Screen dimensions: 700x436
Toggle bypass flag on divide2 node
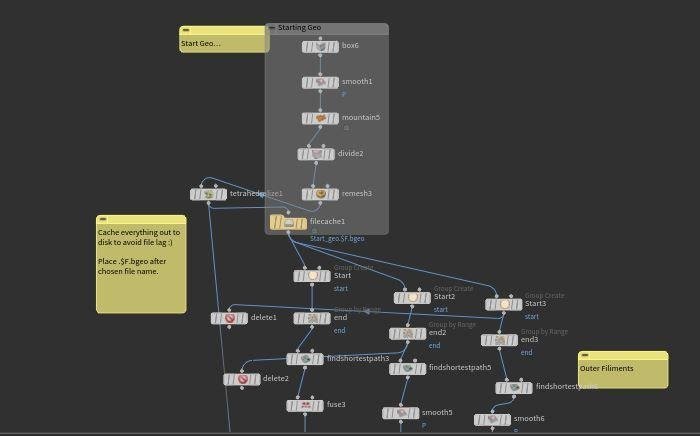pyautogui.click(x=303, y=154)
